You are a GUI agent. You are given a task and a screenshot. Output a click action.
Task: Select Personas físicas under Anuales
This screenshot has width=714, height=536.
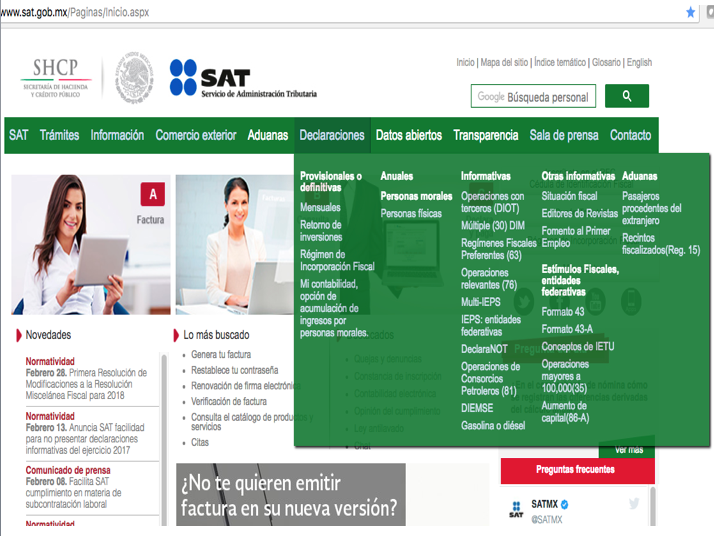(411, 214)
